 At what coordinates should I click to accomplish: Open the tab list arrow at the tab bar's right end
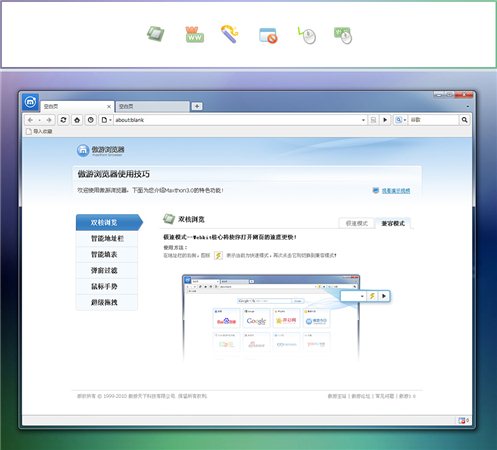tap(468, 107)
